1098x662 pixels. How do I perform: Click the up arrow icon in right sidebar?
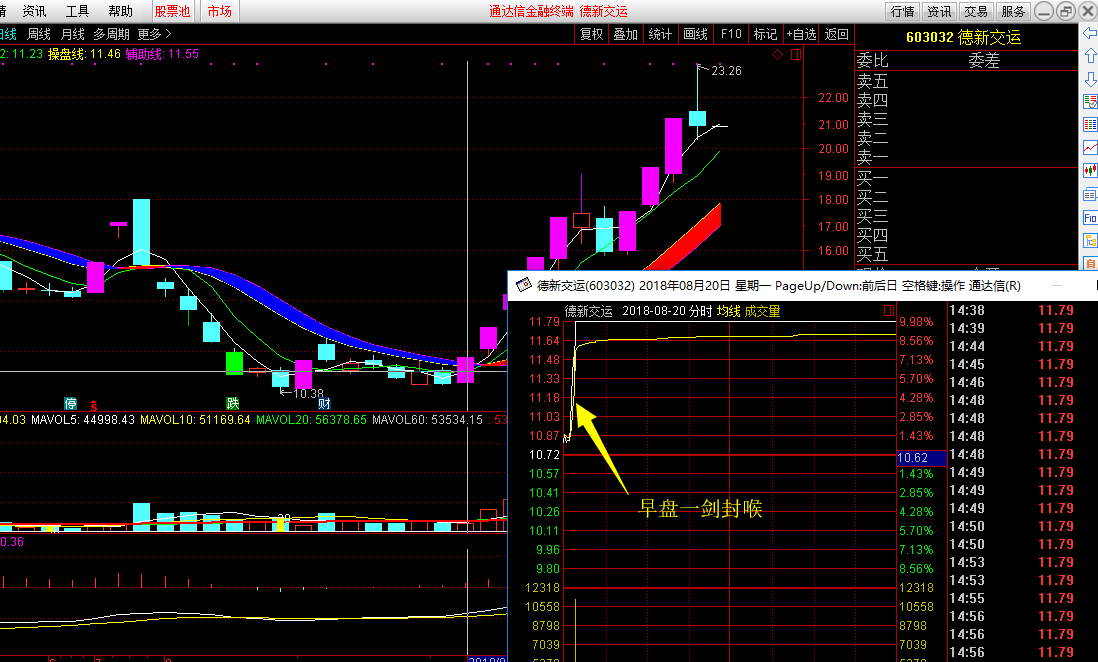click(x=1090, y=55)
